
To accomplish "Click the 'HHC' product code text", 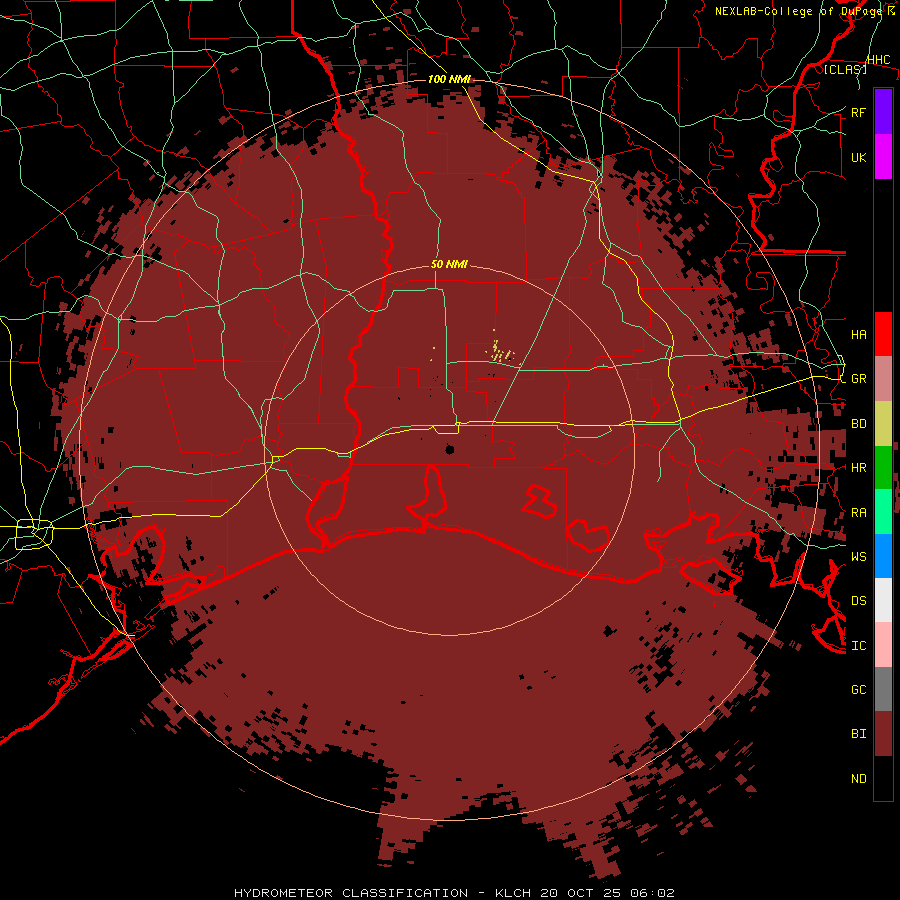I will (879, 60).
